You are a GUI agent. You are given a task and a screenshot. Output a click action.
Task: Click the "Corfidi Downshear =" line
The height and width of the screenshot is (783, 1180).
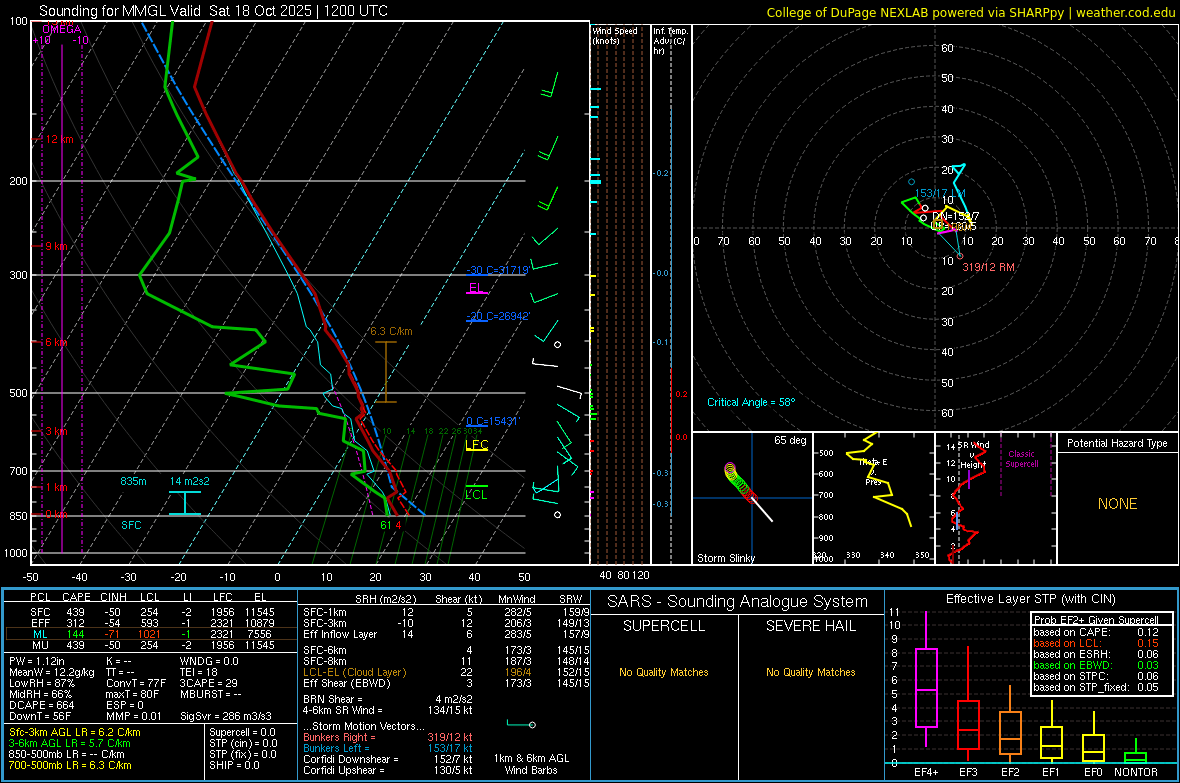(x=388, y=759)
